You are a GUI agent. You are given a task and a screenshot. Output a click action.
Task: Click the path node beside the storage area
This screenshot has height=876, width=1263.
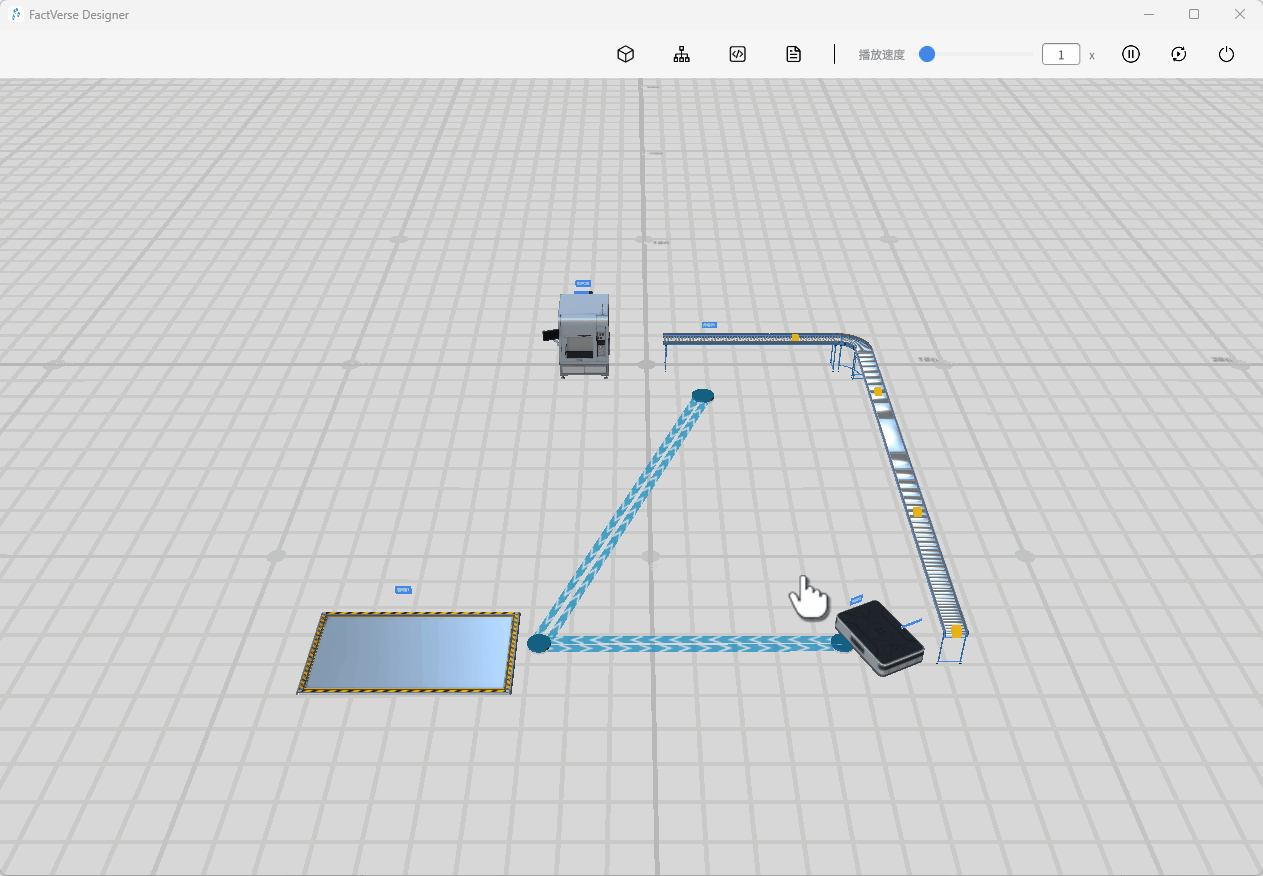point(539,643)
